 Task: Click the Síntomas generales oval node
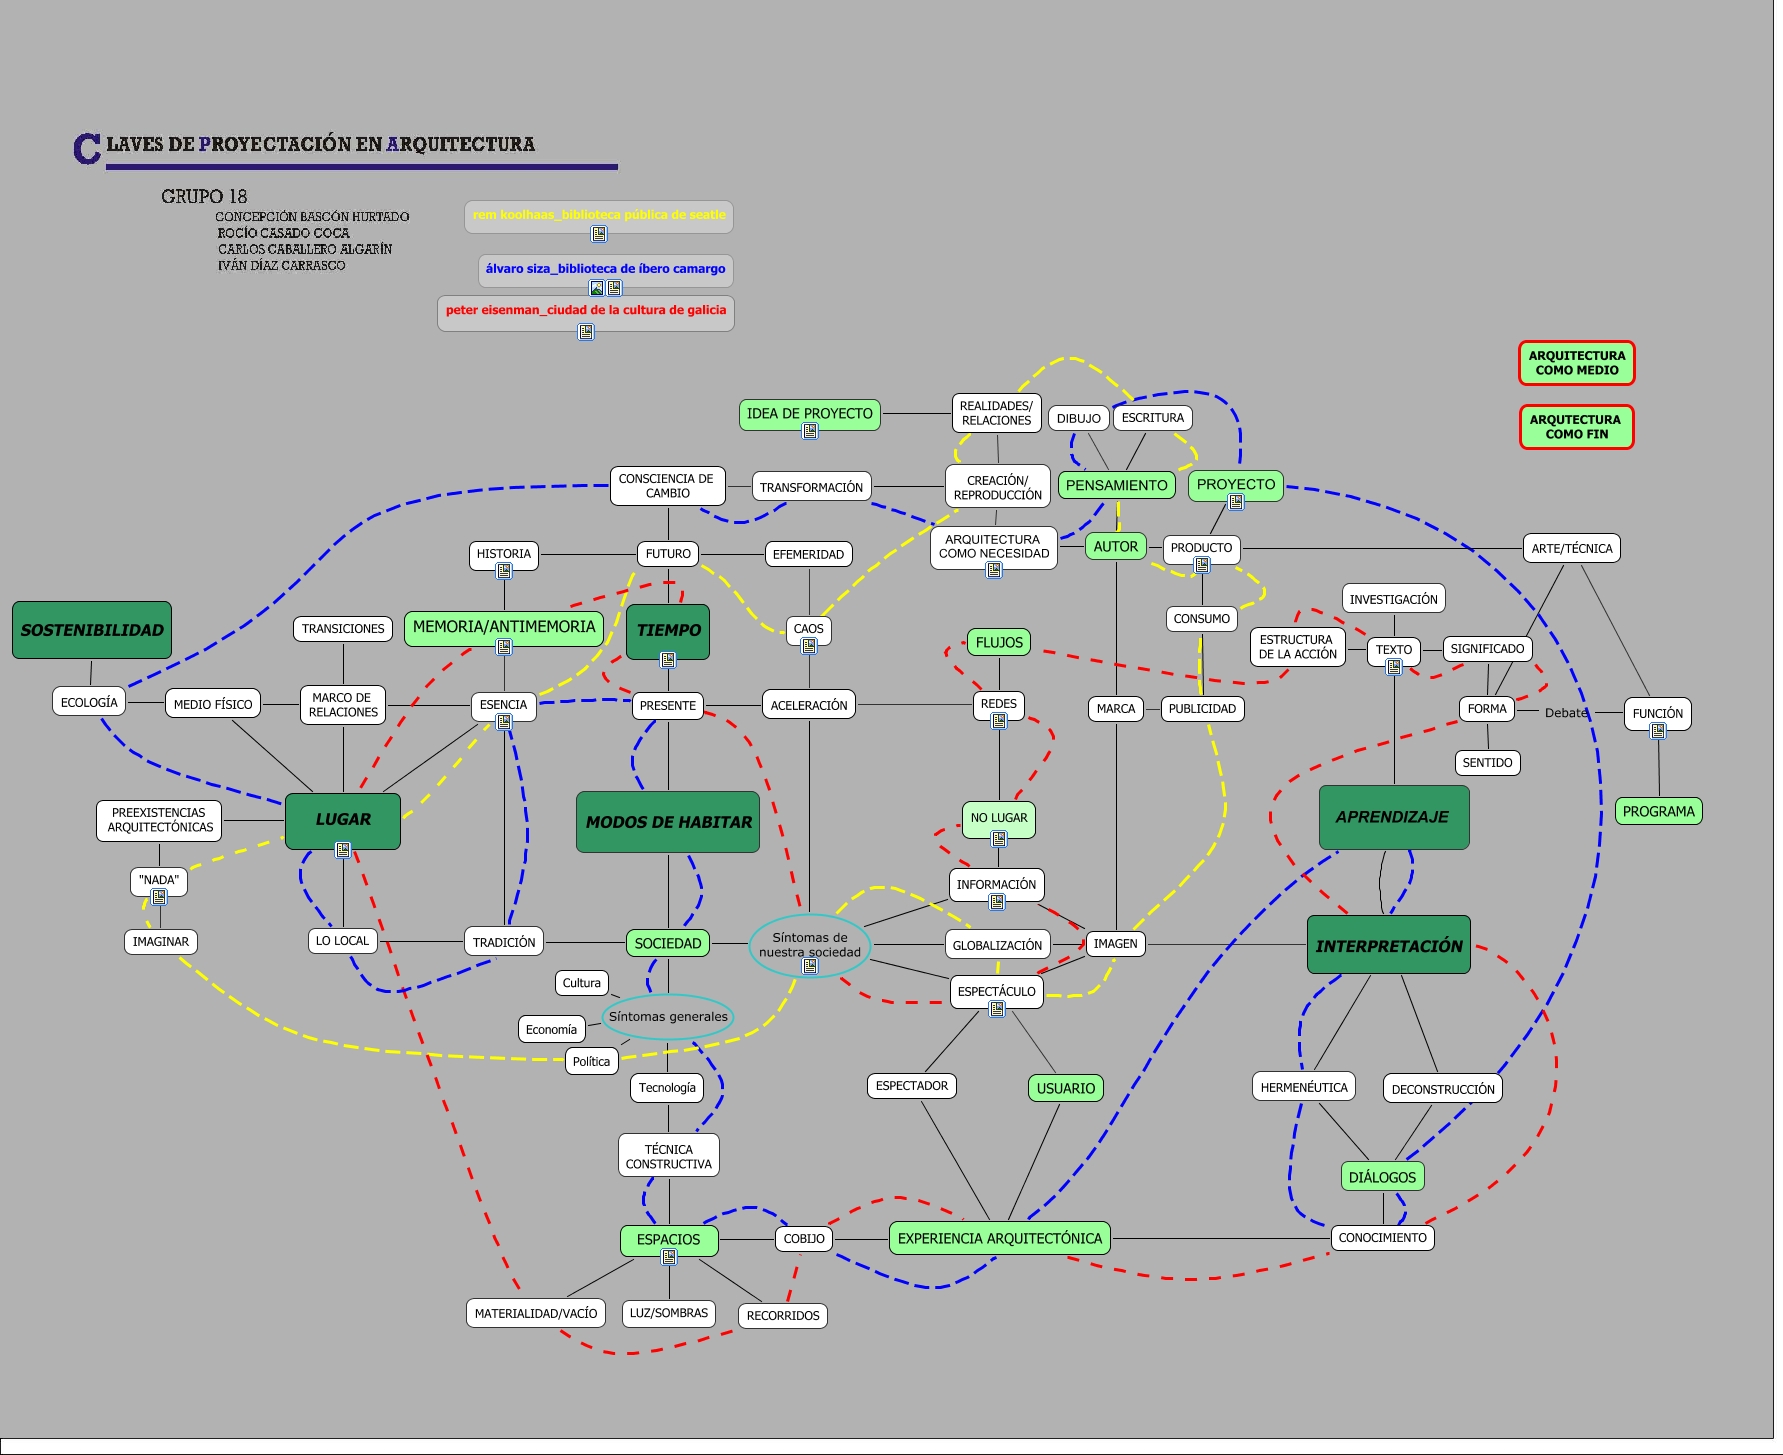[668, 1017]
